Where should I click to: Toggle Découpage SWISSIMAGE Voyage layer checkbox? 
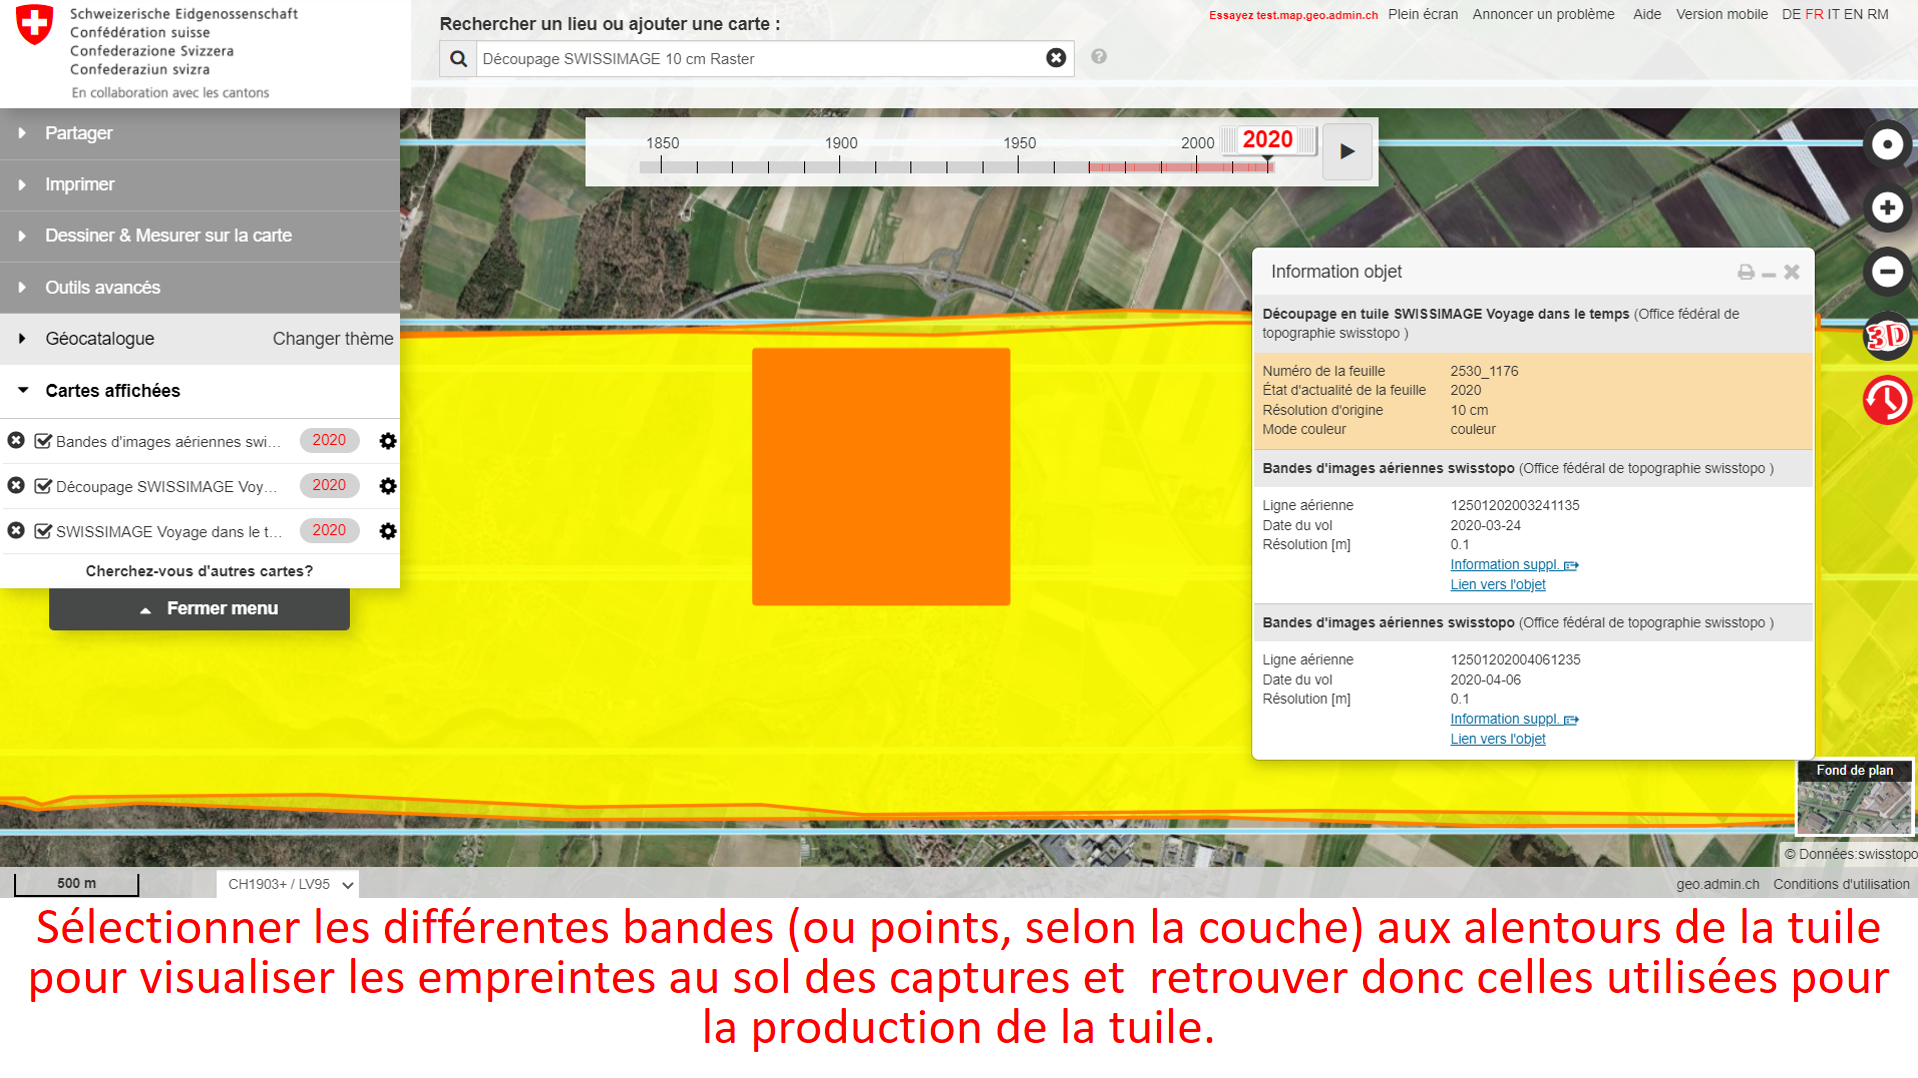click(x=43, y=486)
